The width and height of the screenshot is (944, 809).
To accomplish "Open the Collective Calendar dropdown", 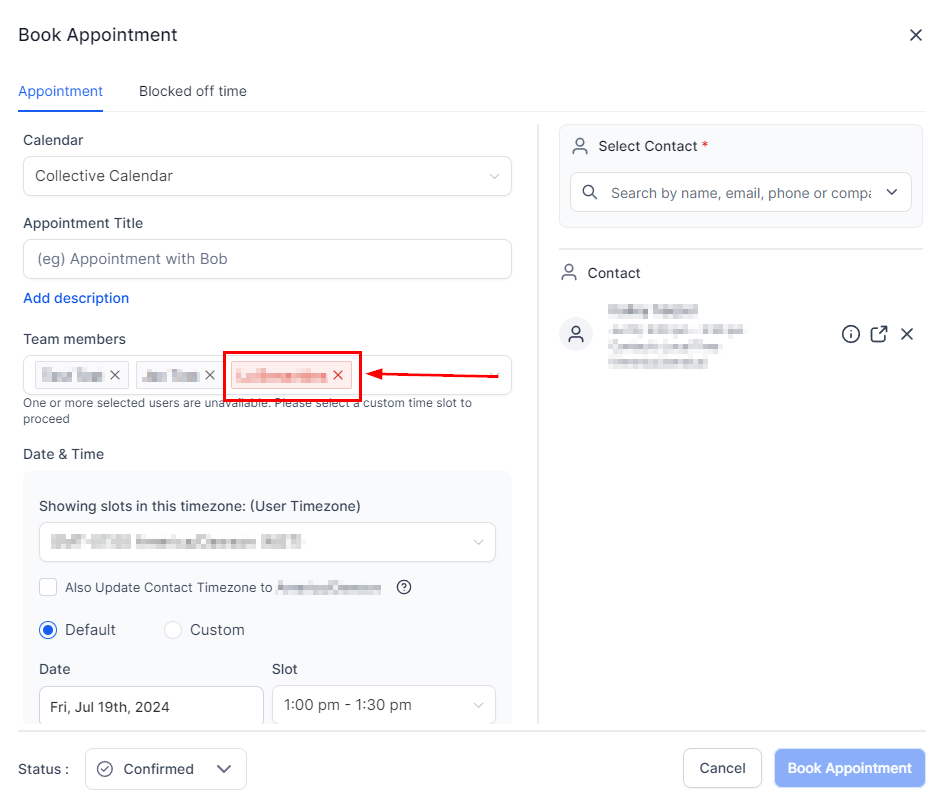I will tap(267, 176).
